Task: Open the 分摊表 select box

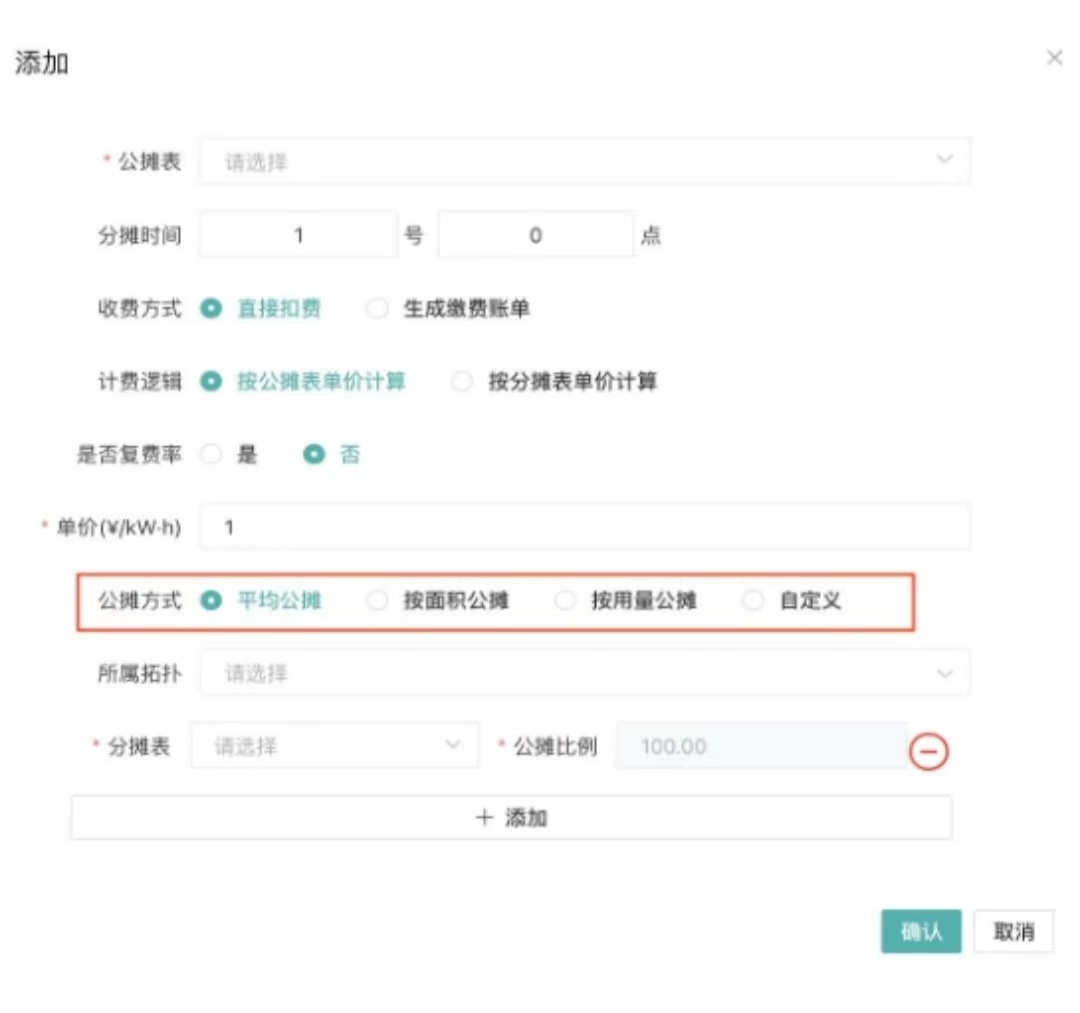Action: pyautogui.click(x=334, y=747)
